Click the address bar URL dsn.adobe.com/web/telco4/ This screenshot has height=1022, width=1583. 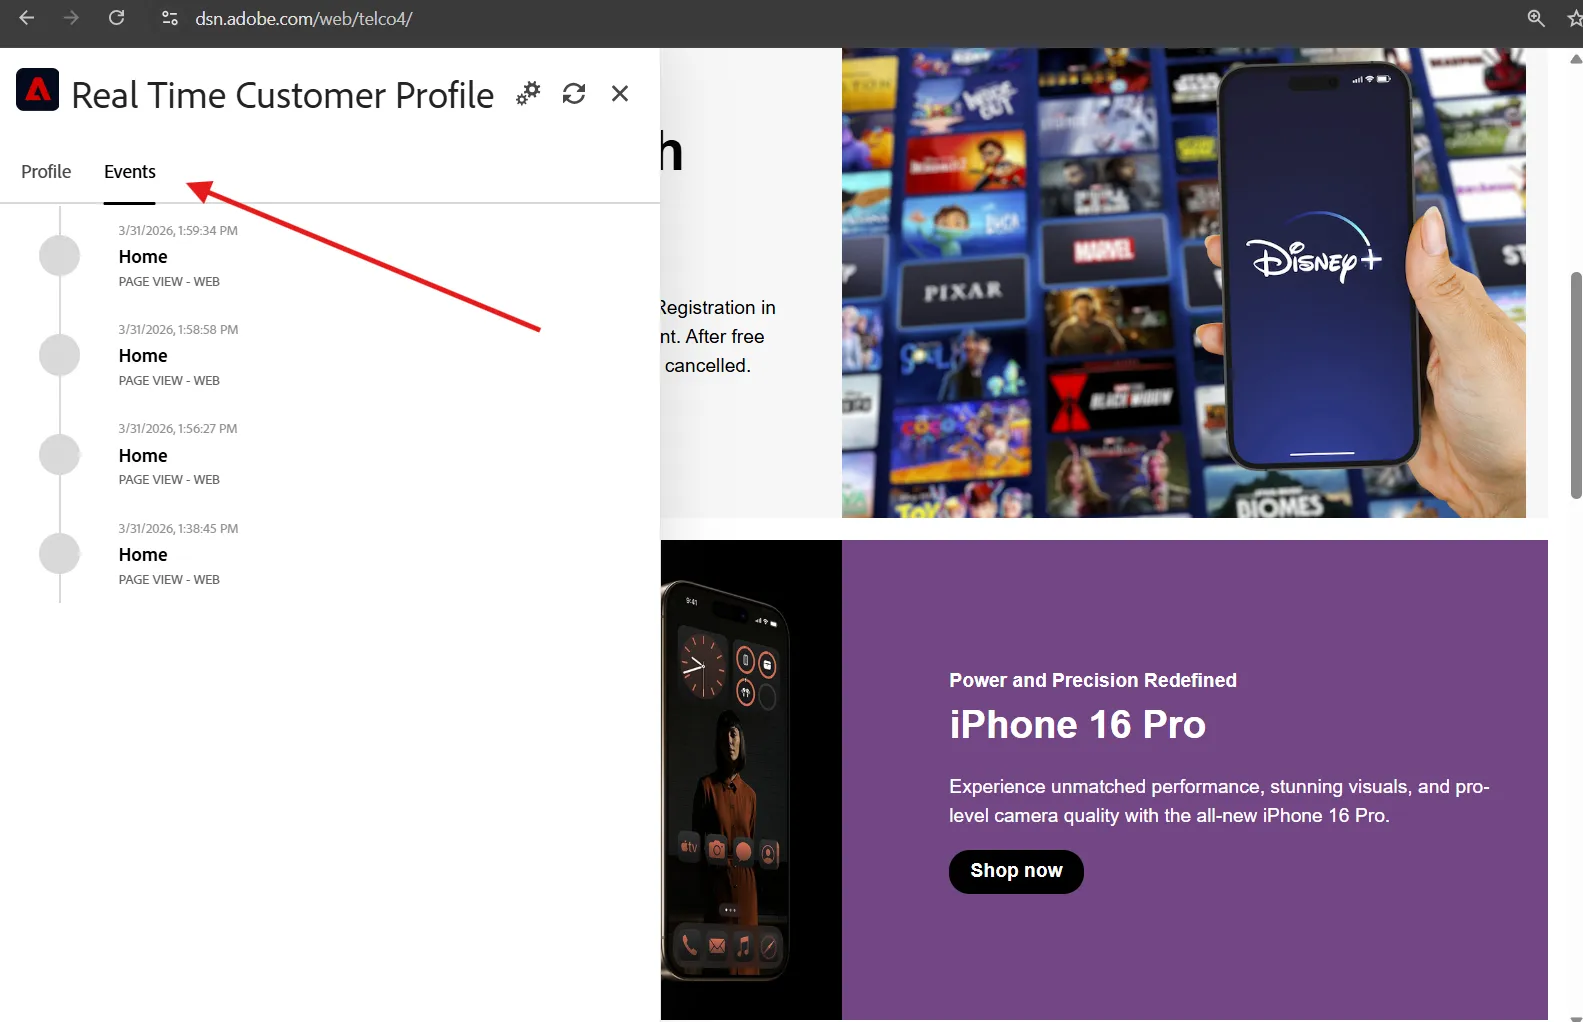pyautogui.click(x=304, y=19)
